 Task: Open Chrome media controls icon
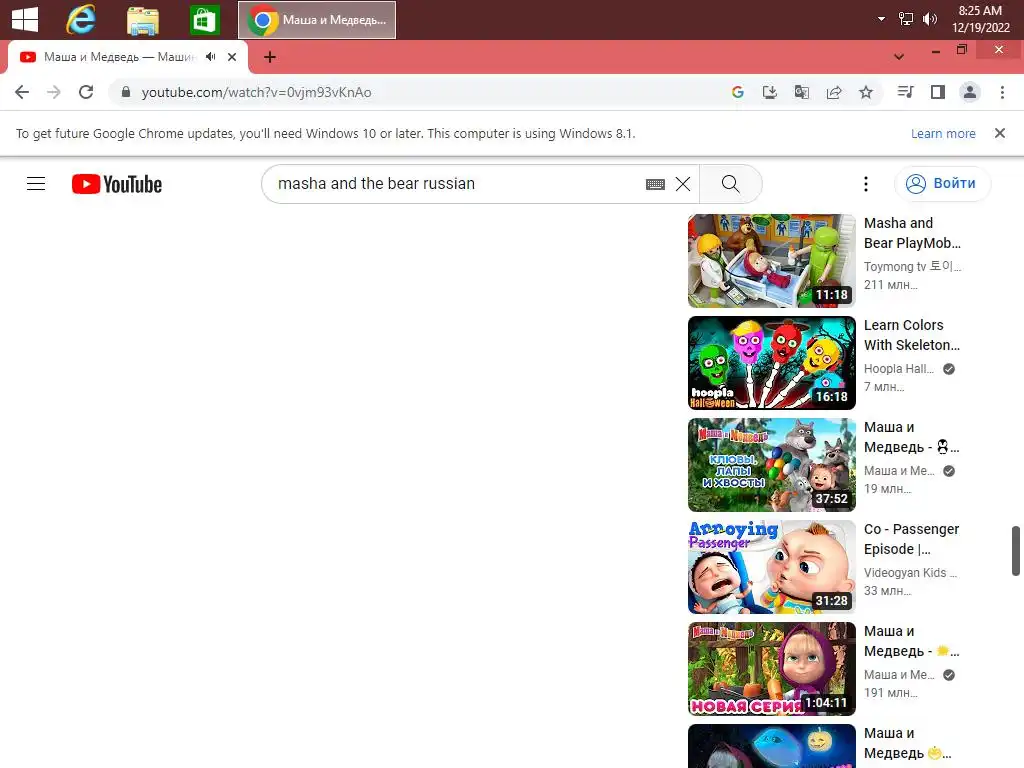click(x=906, y=92)
